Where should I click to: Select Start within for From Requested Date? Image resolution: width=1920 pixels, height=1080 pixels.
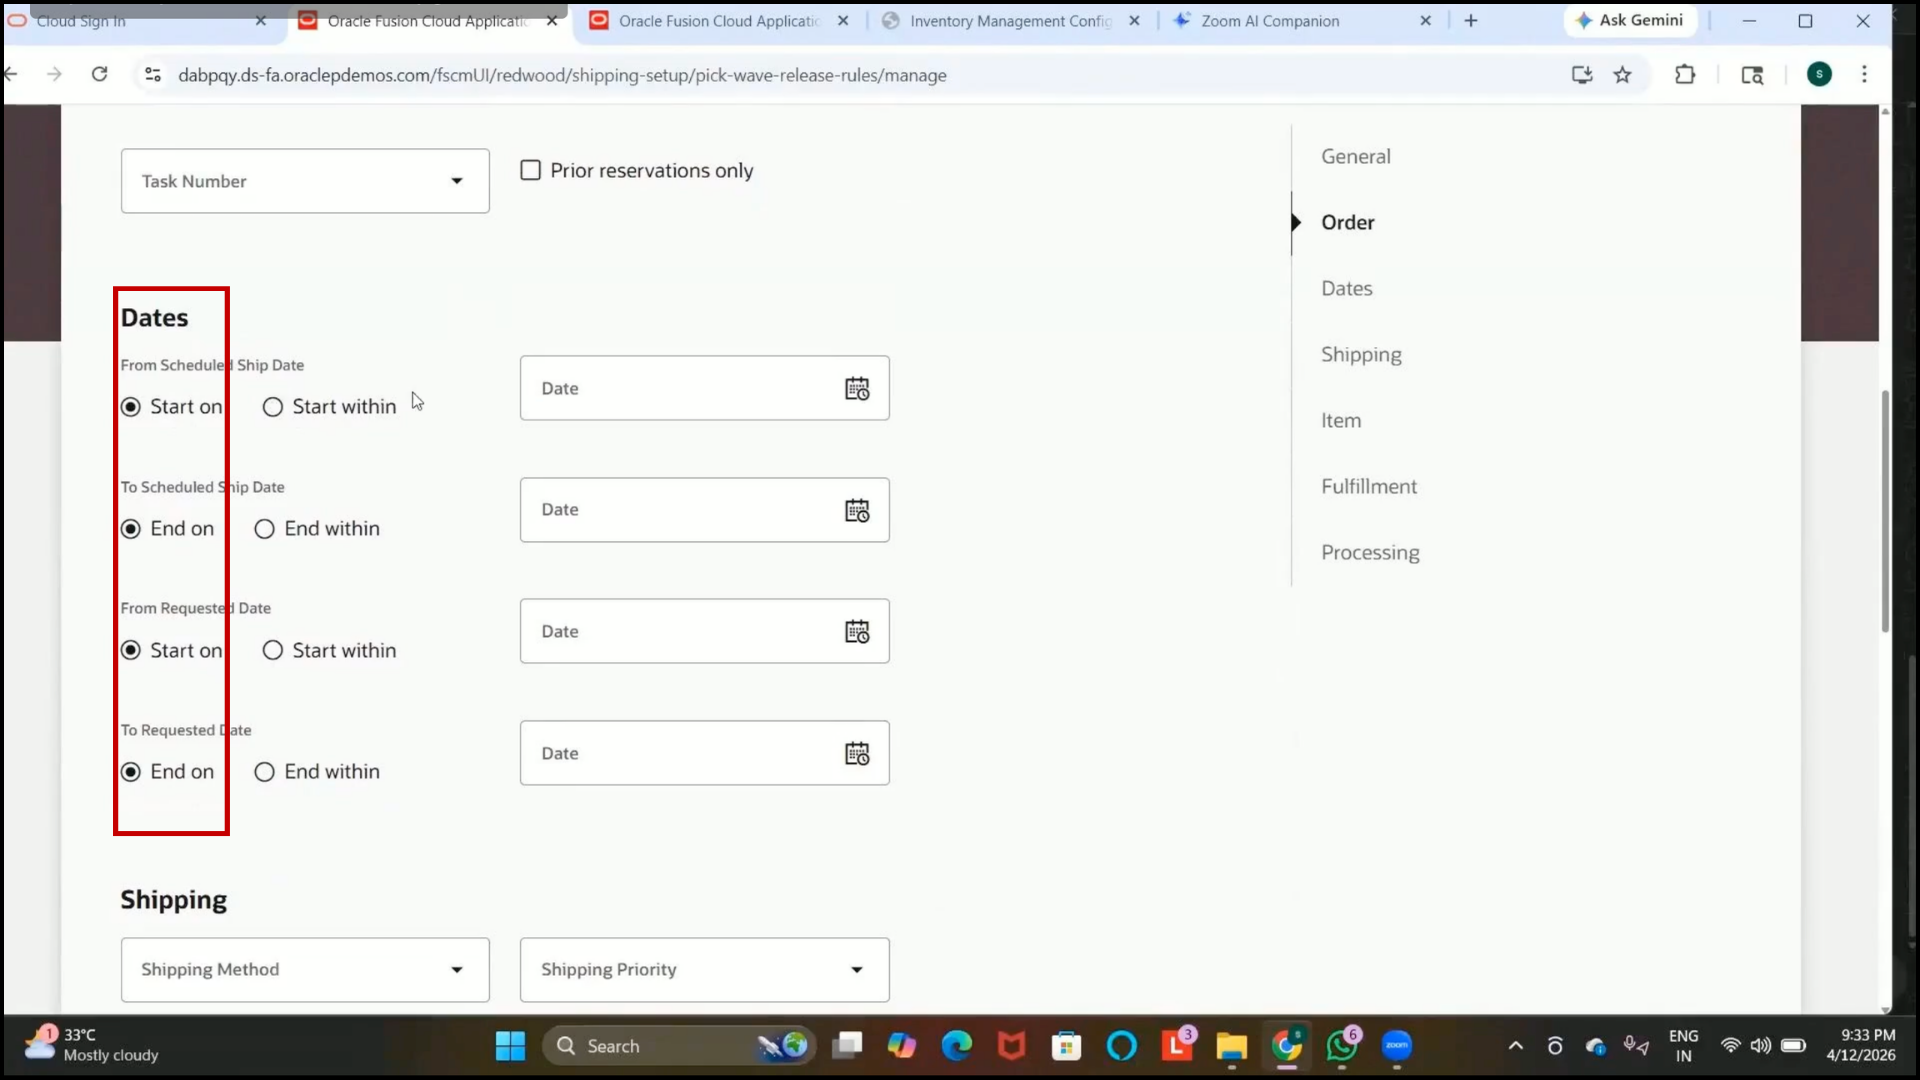coord(273,651)
